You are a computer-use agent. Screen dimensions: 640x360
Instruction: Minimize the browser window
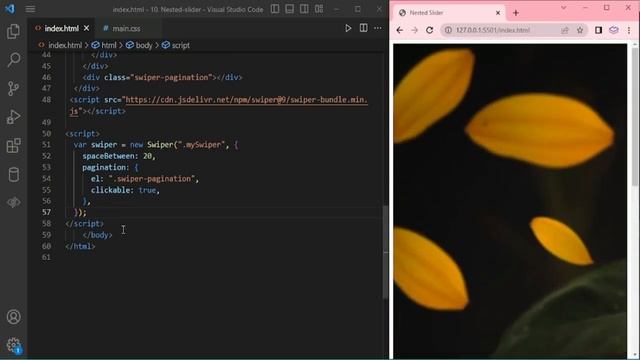point(585,8)
